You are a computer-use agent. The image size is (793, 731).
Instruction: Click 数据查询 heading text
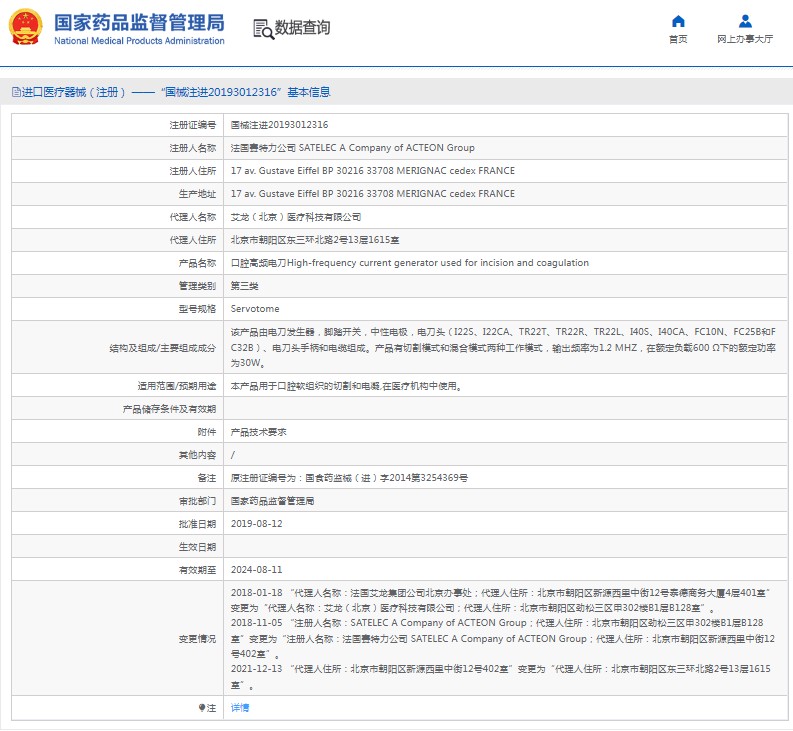(302, 27)
